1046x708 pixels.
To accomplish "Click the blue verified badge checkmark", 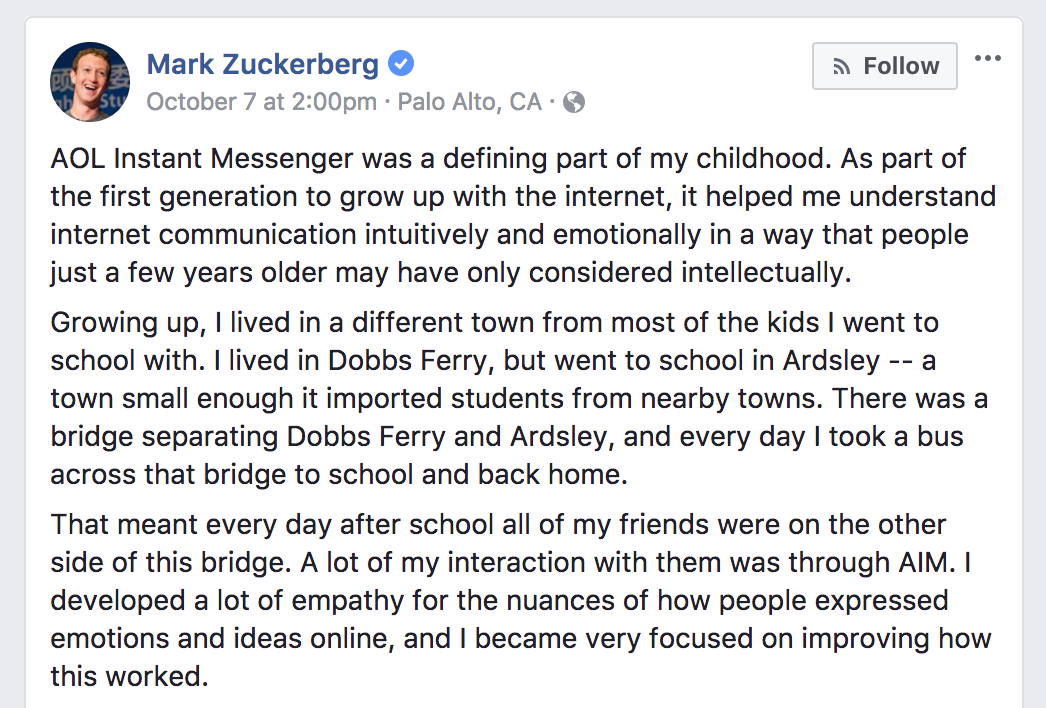I will coord(401,63).
